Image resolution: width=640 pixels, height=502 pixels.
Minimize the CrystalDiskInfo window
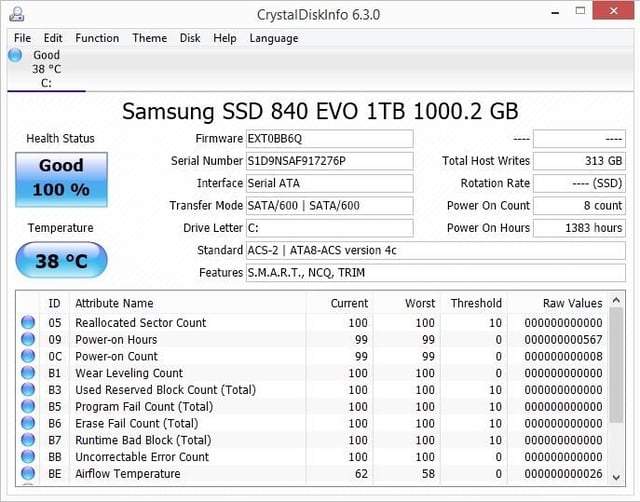[x=555, y=13]
